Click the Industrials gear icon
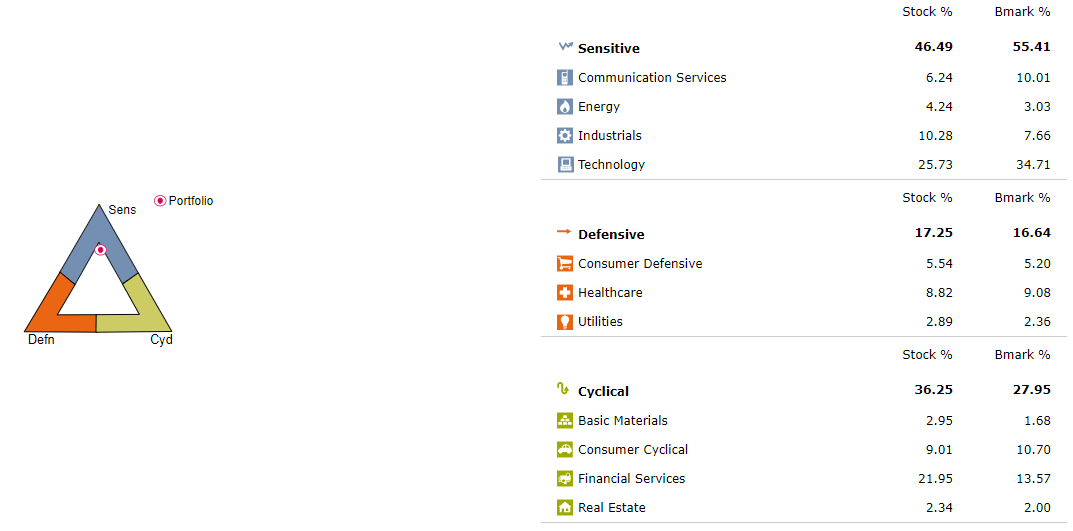This screenshot has height=531, width=1073. coord(565,135)
